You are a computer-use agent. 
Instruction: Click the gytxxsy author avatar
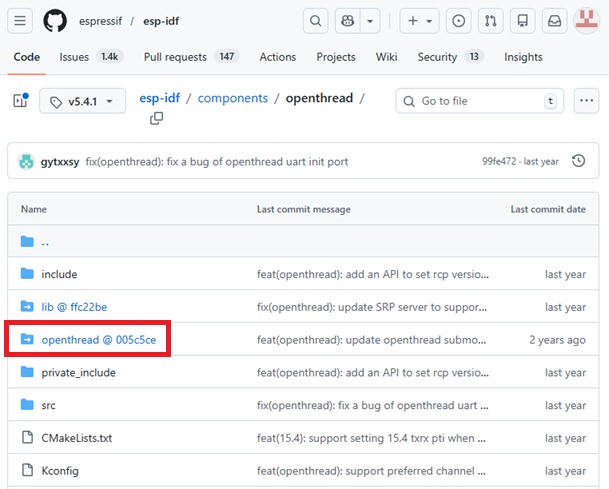(26, 162)
